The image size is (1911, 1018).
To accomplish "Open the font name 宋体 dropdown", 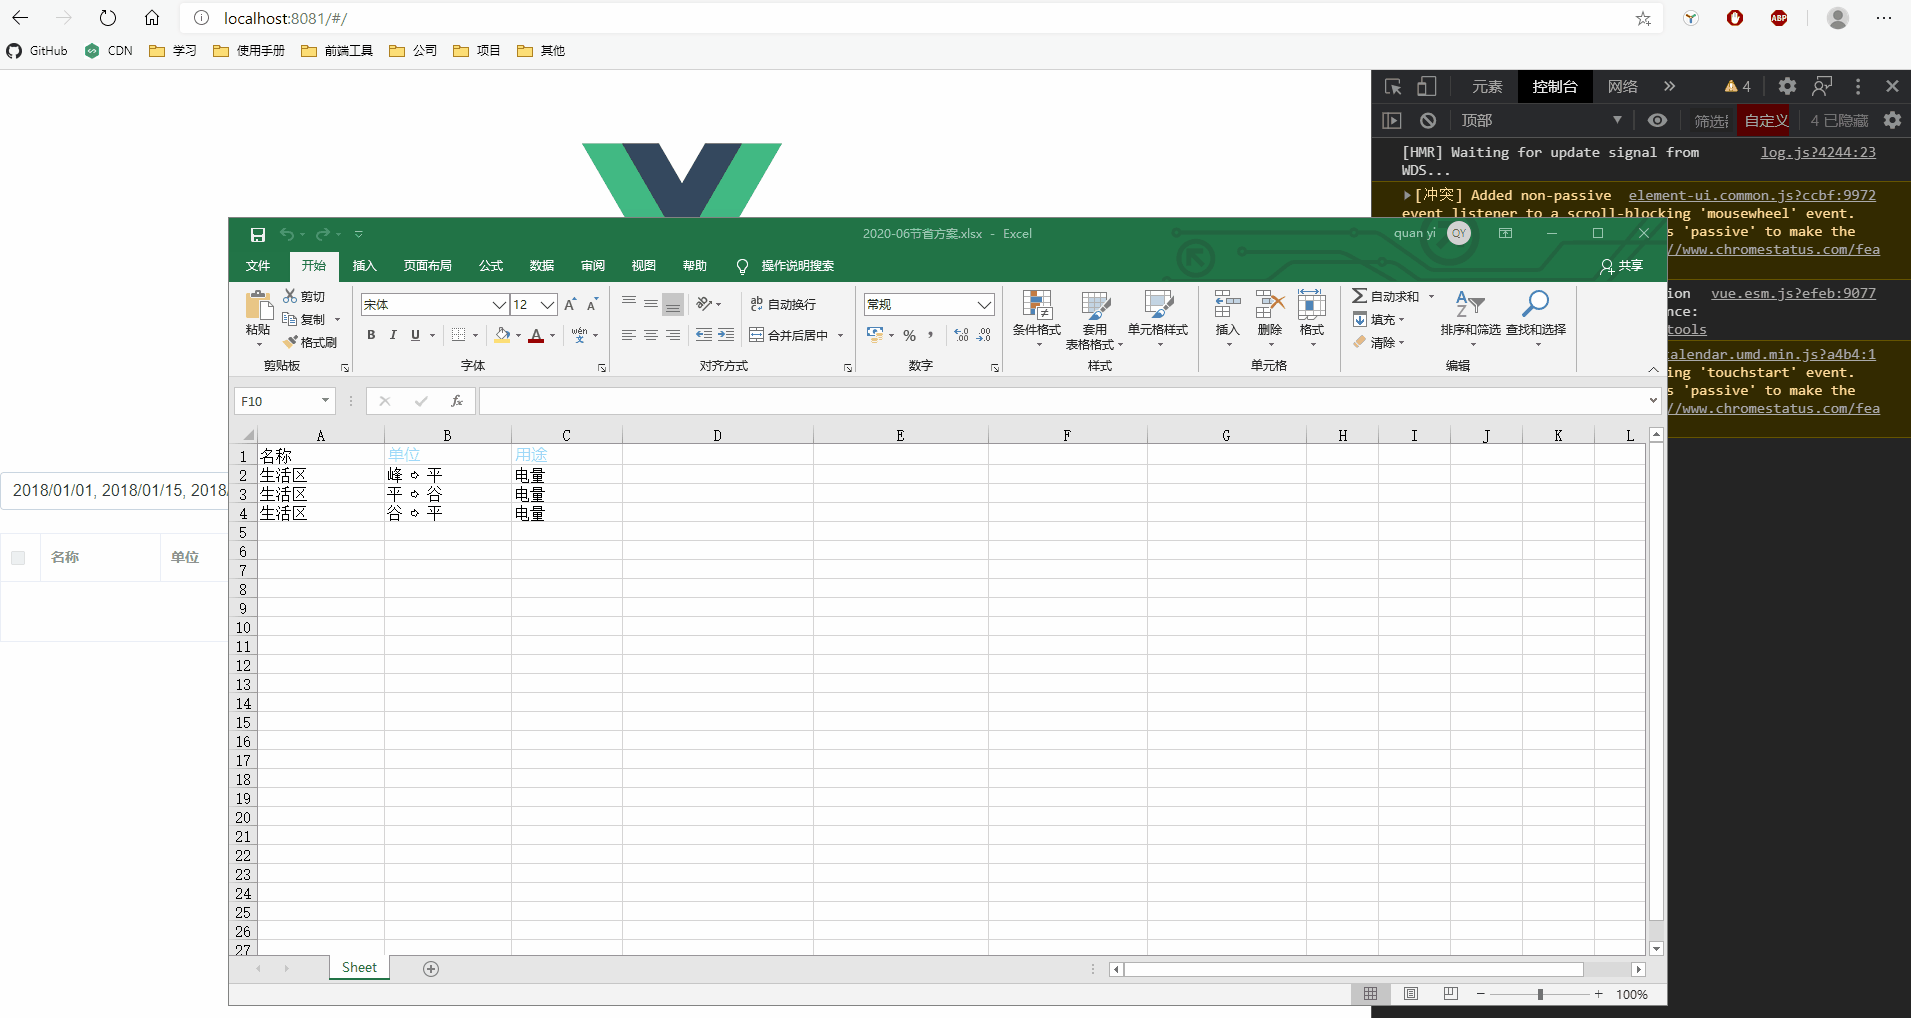I will pos(499,304).
